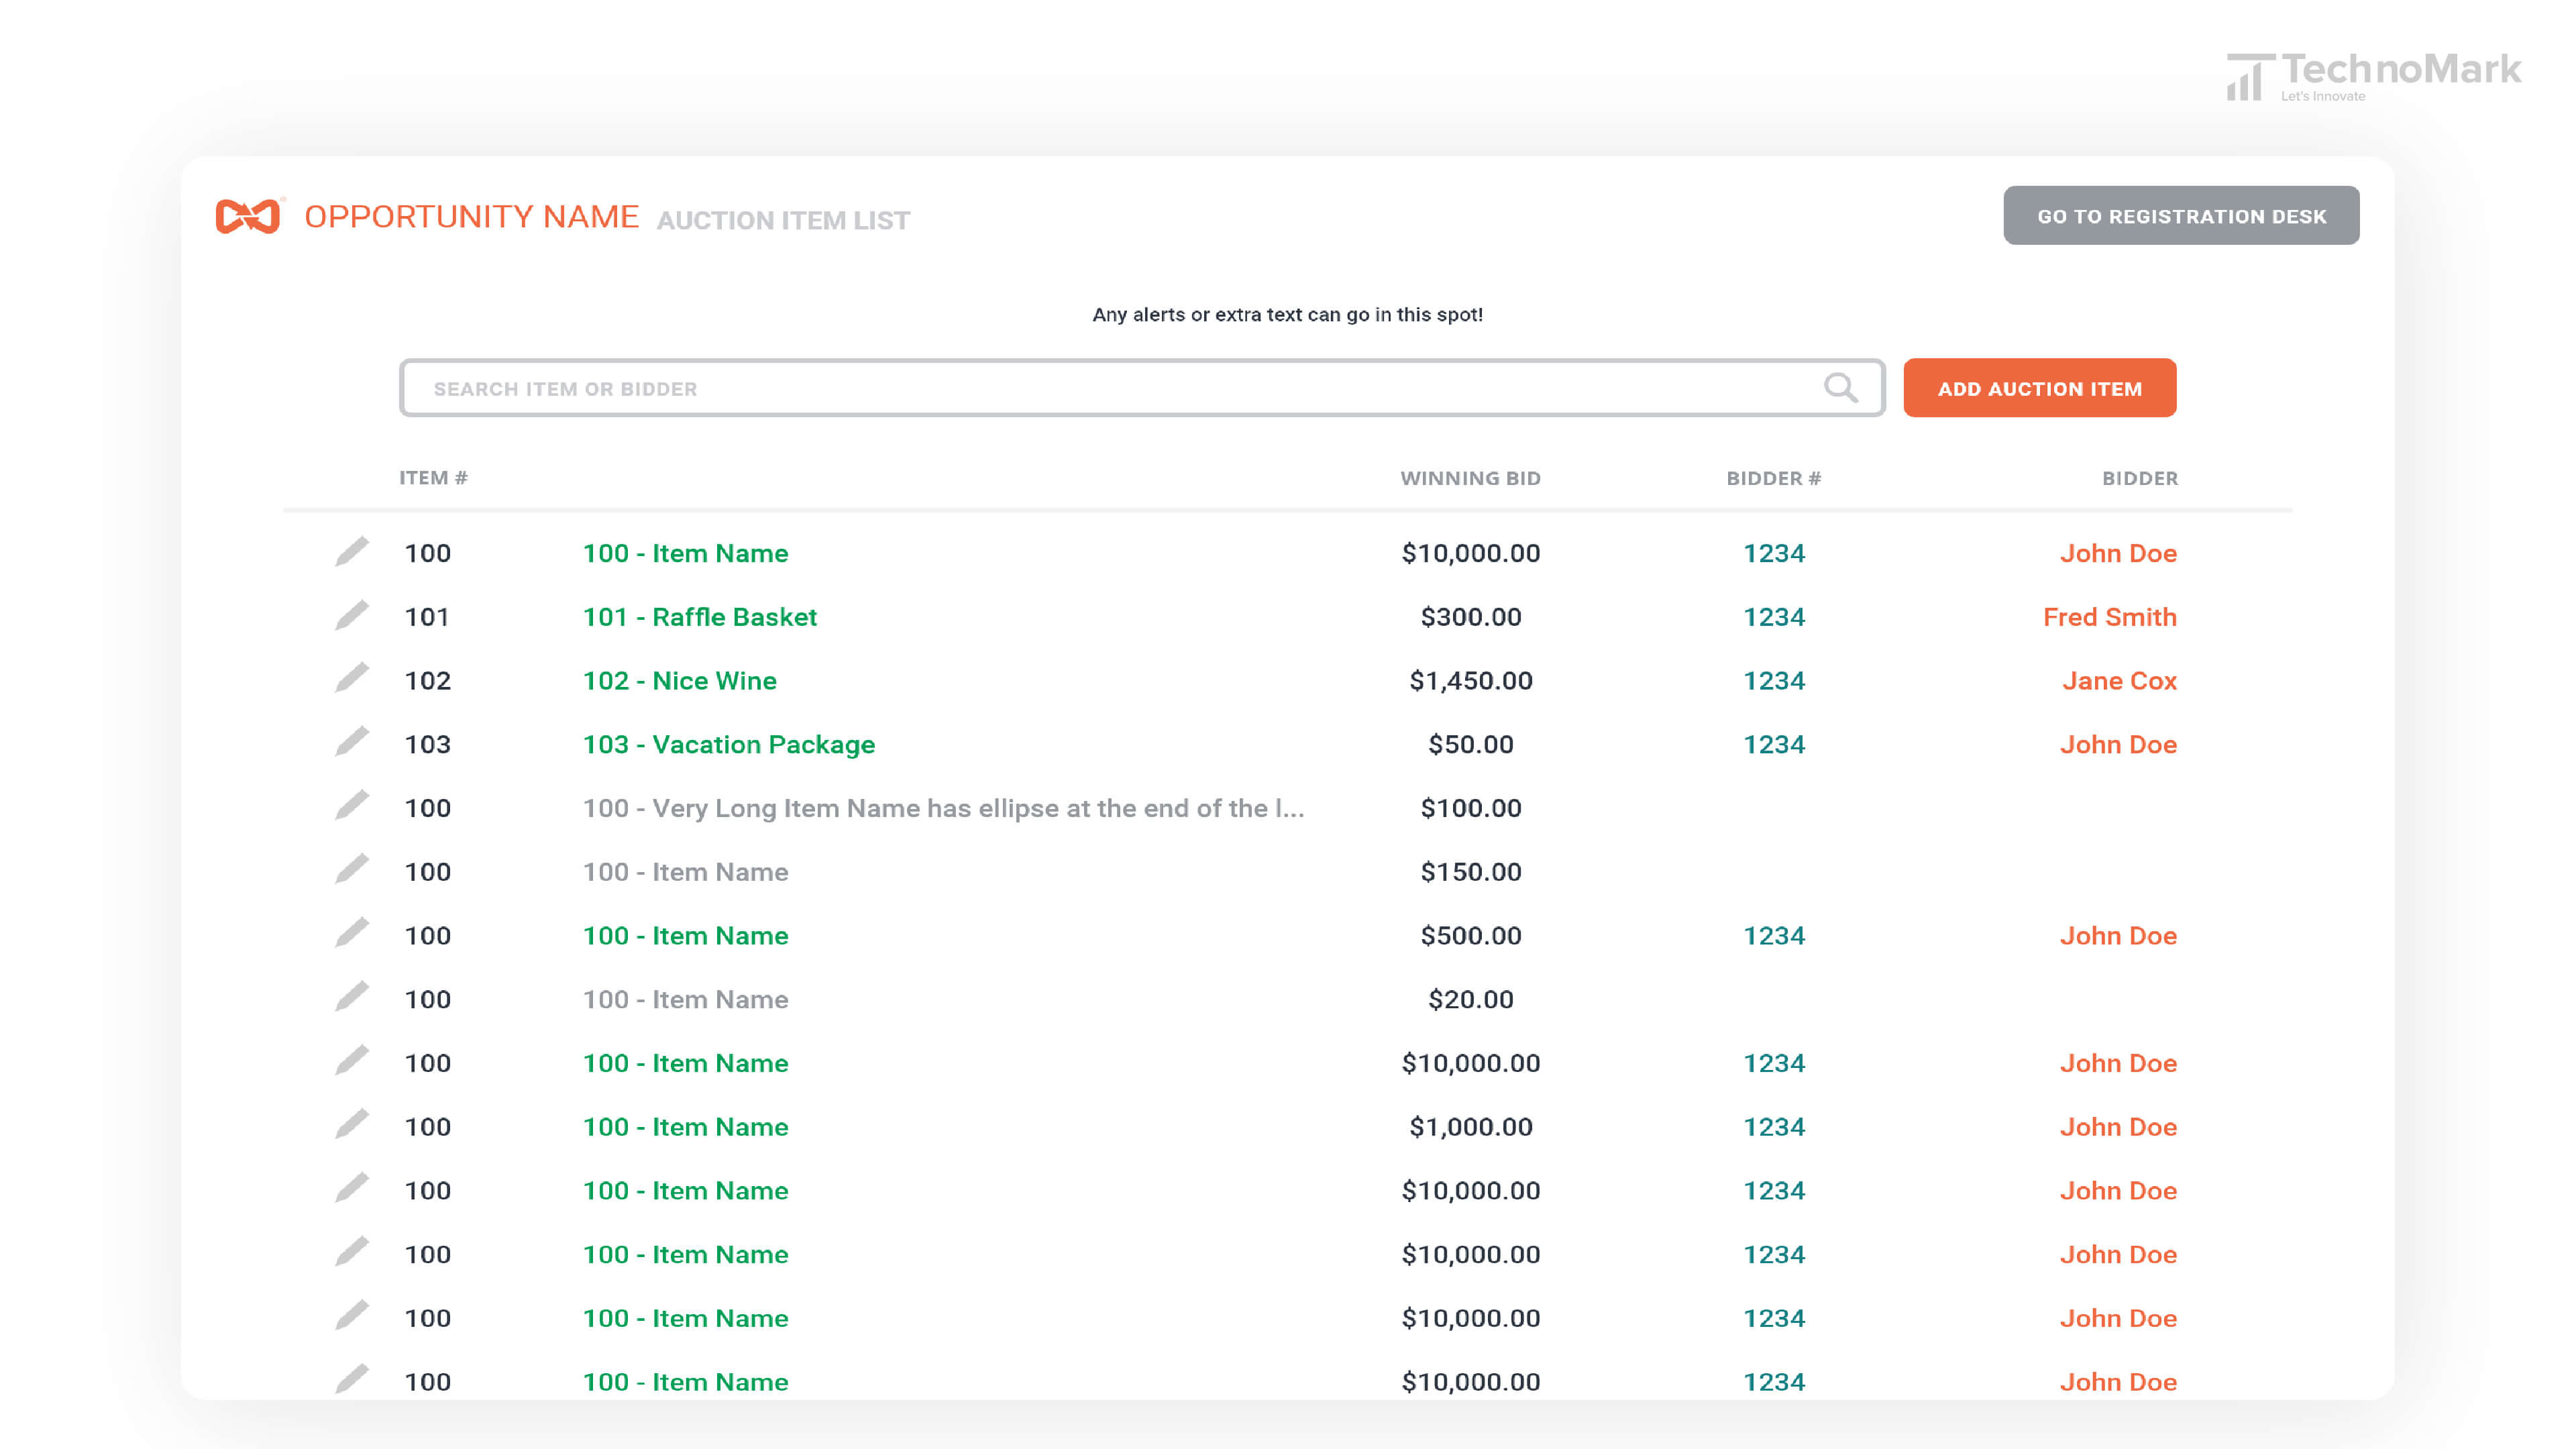
Task: Open the 101 - Raffle Basket item
Action: pos(700,617)
